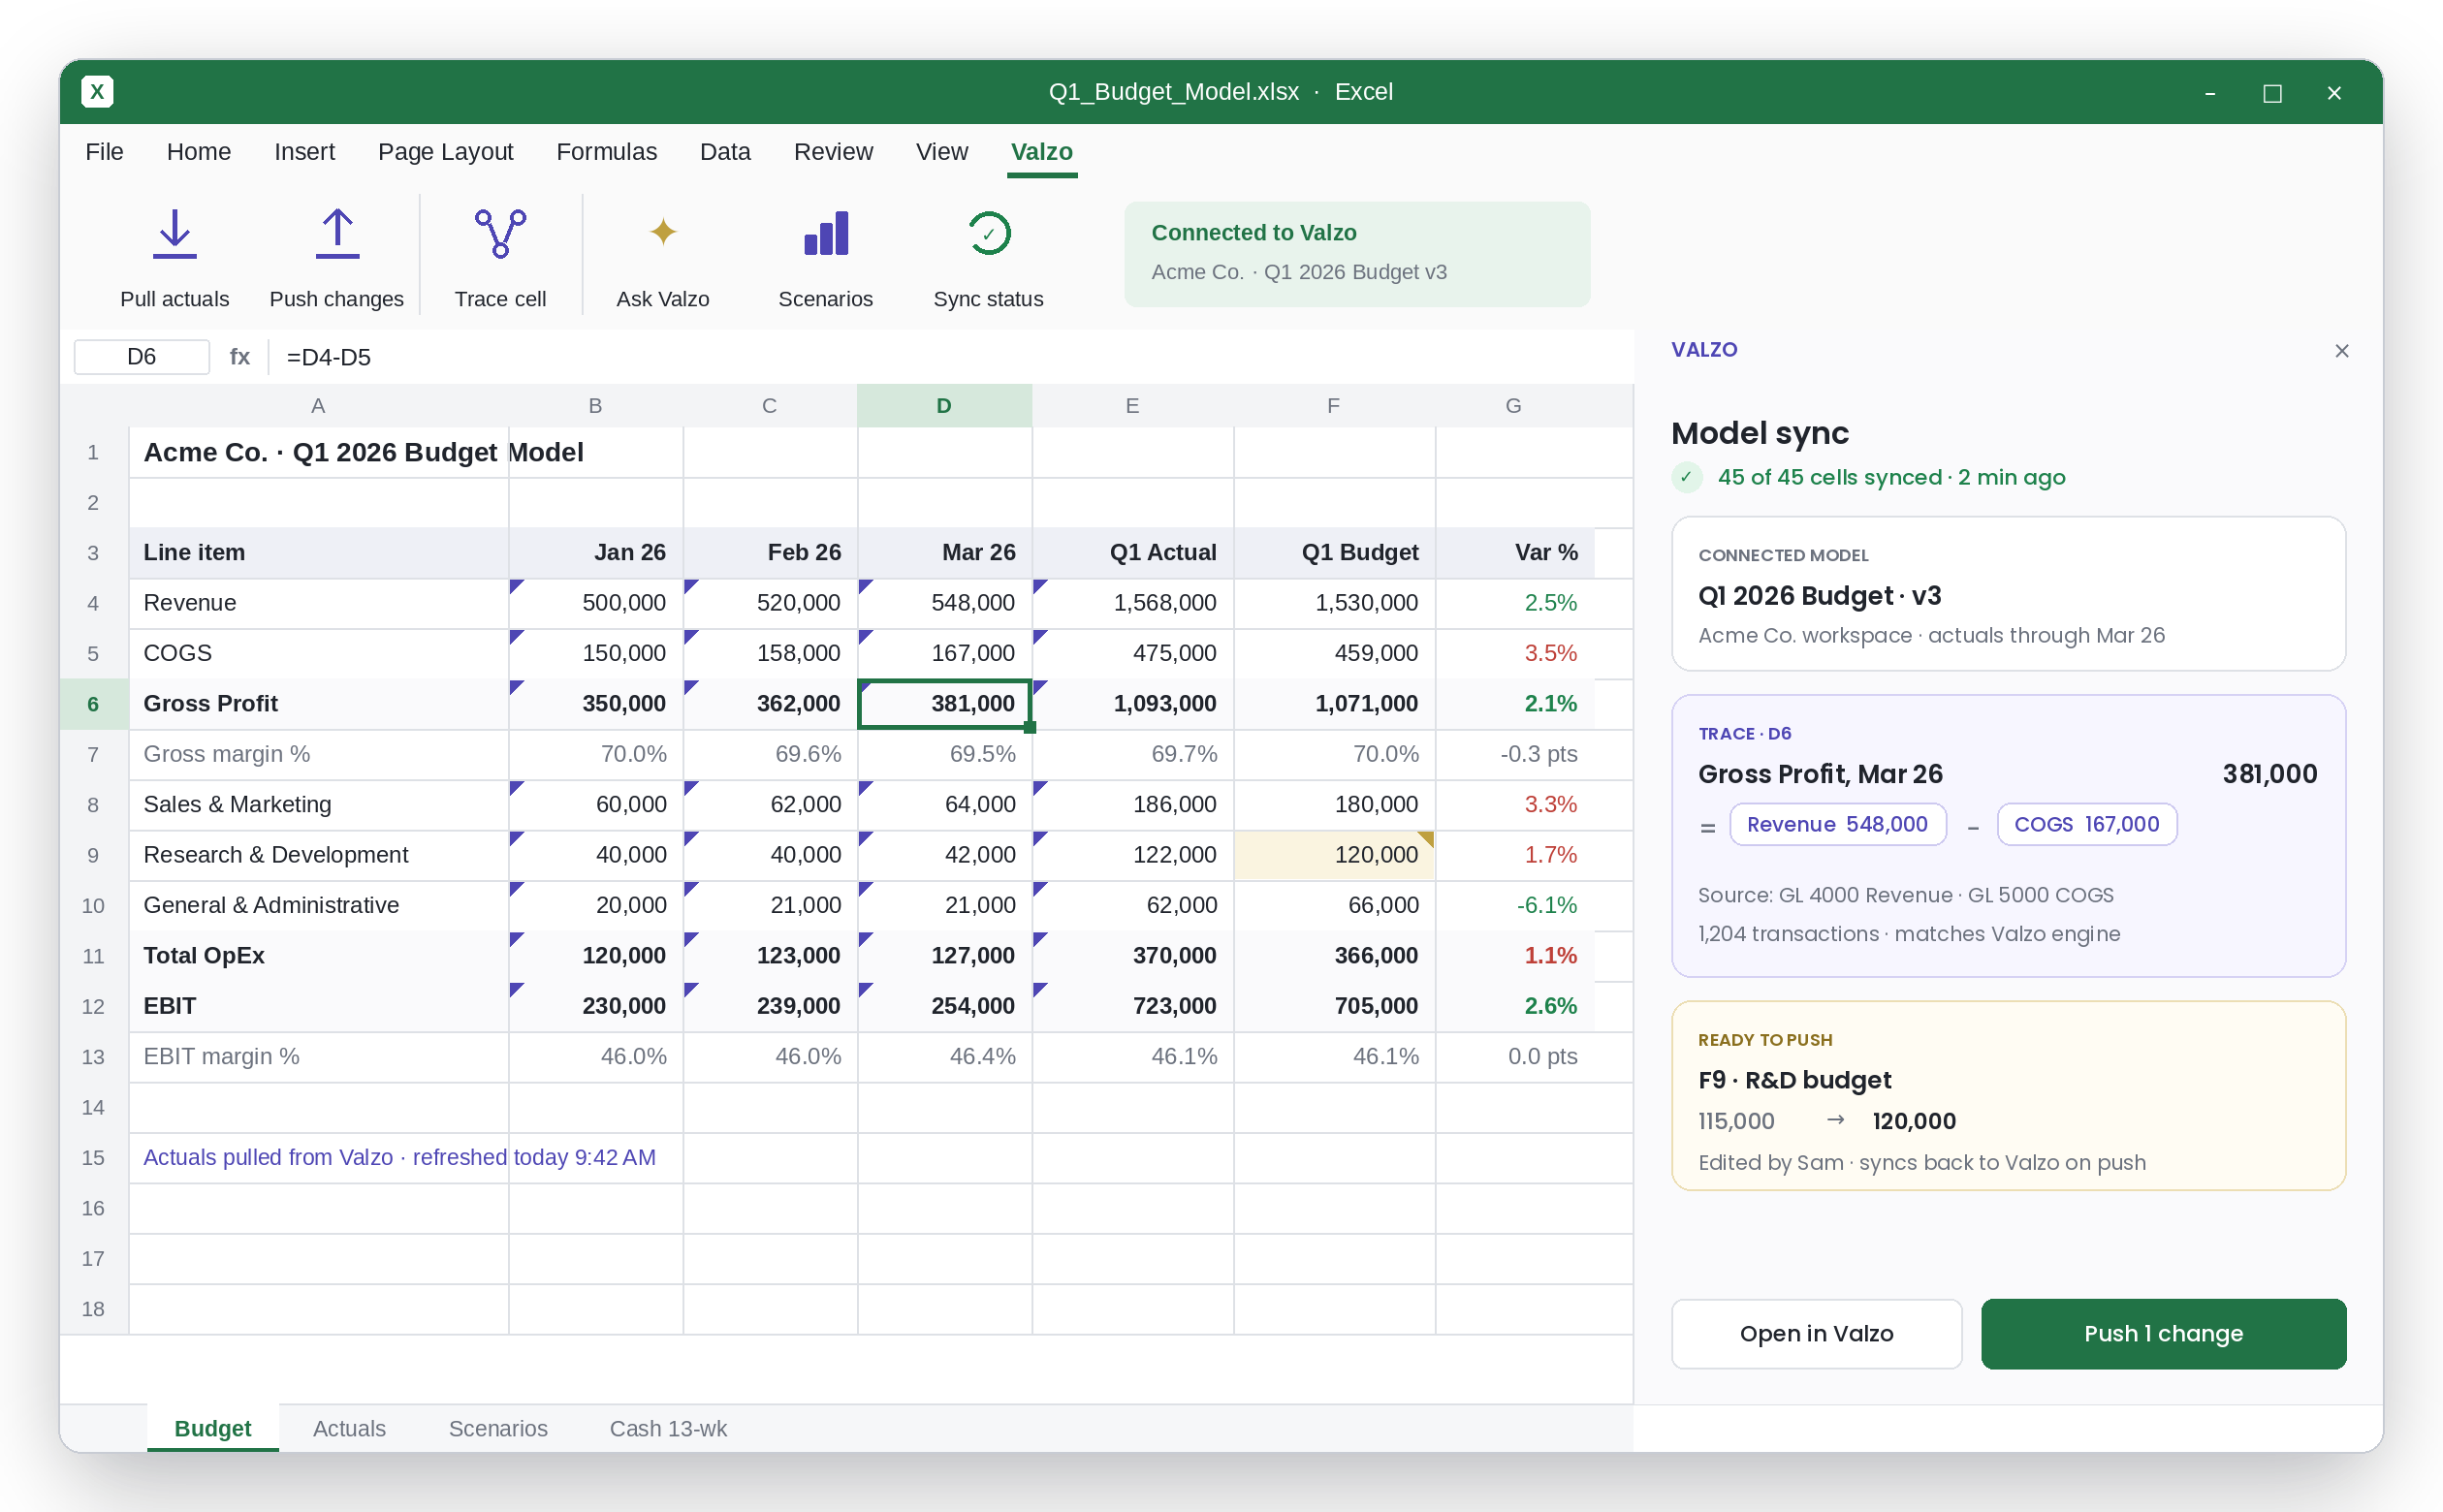Select the Gross margin % label cell

click(x=318, y=754)
